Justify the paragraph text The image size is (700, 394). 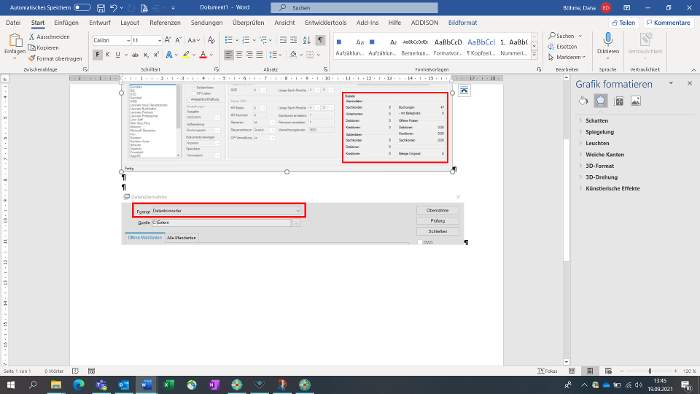[x=259, y=55]
